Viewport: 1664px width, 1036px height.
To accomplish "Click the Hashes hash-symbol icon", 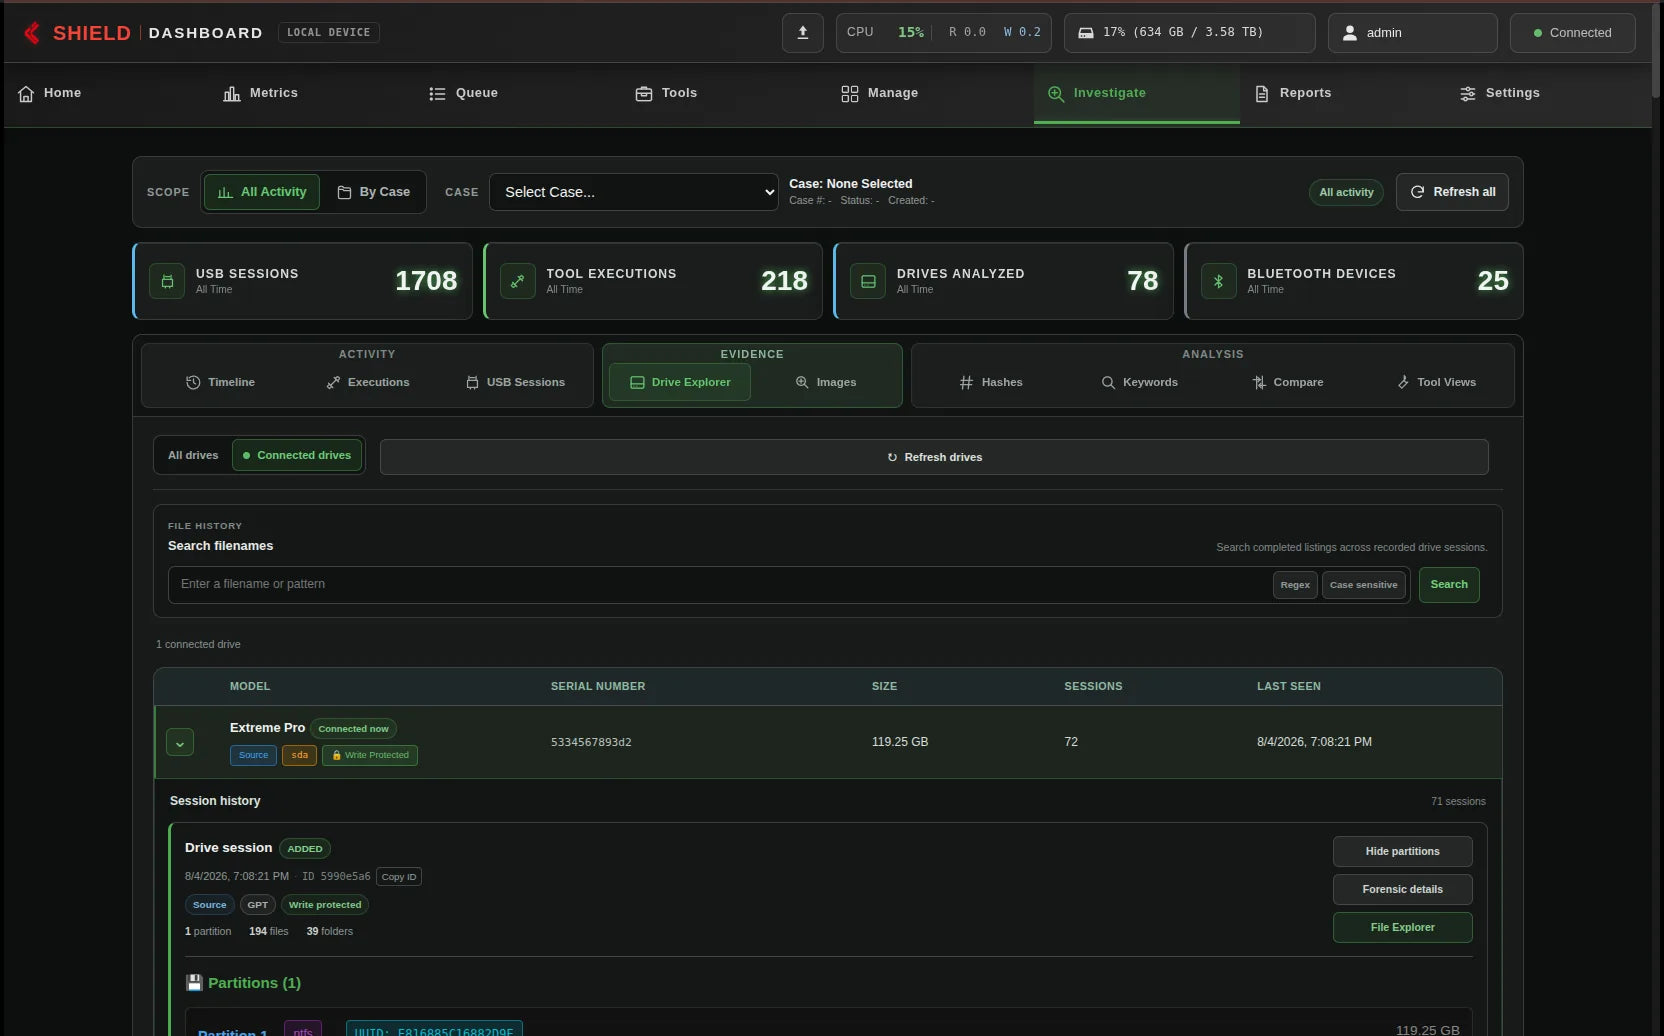I will (966, 382).
